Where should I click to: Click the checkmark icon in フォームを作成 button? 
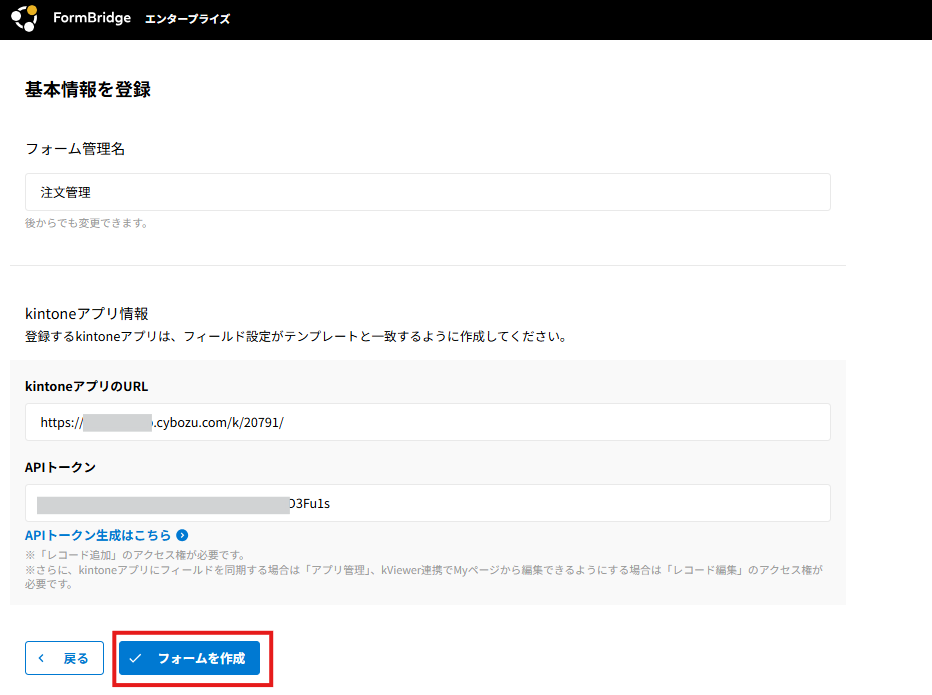coord(136,658)
